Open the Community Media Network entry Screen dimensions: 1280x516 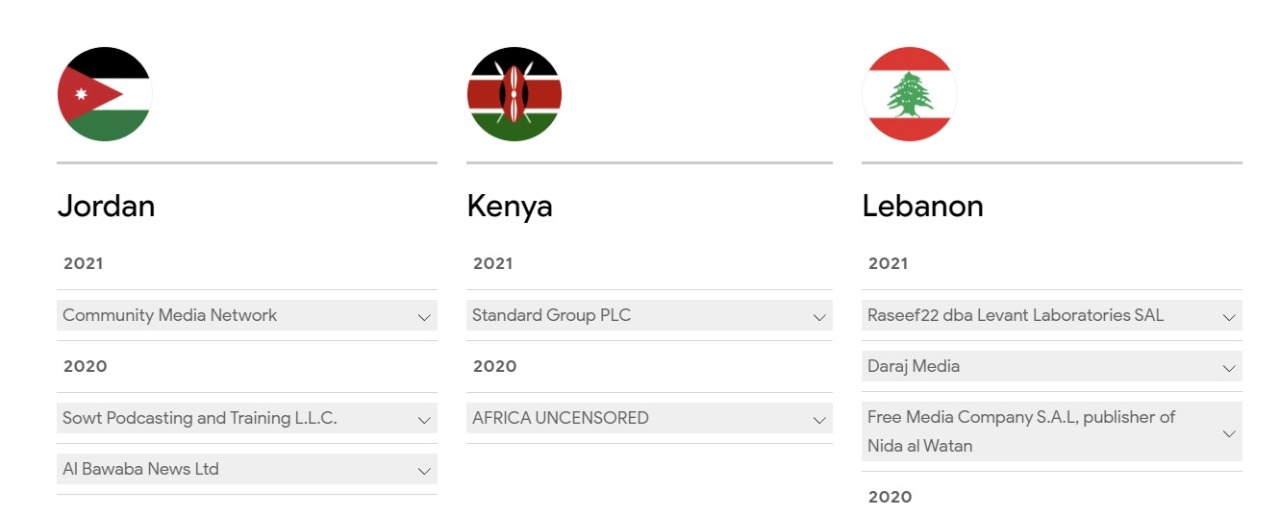tap(170, 316)
